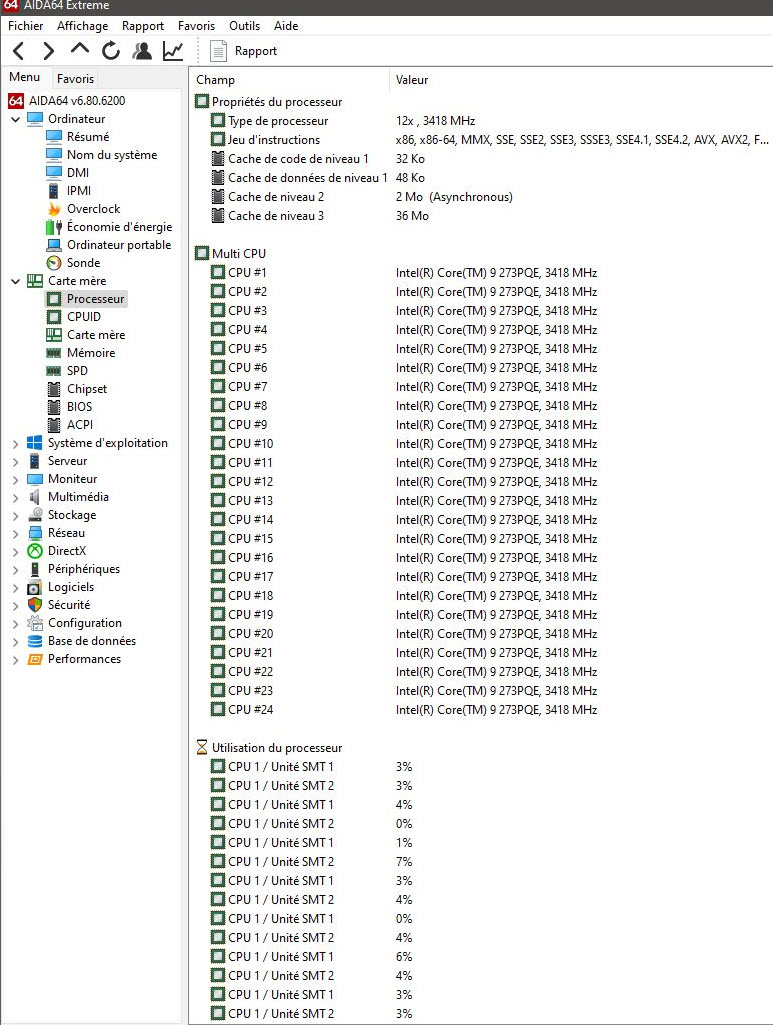The image size is (773, 1025).
Task: Expand the DirectX tree node
Action: pyautogui.click(x=16, y=551)
